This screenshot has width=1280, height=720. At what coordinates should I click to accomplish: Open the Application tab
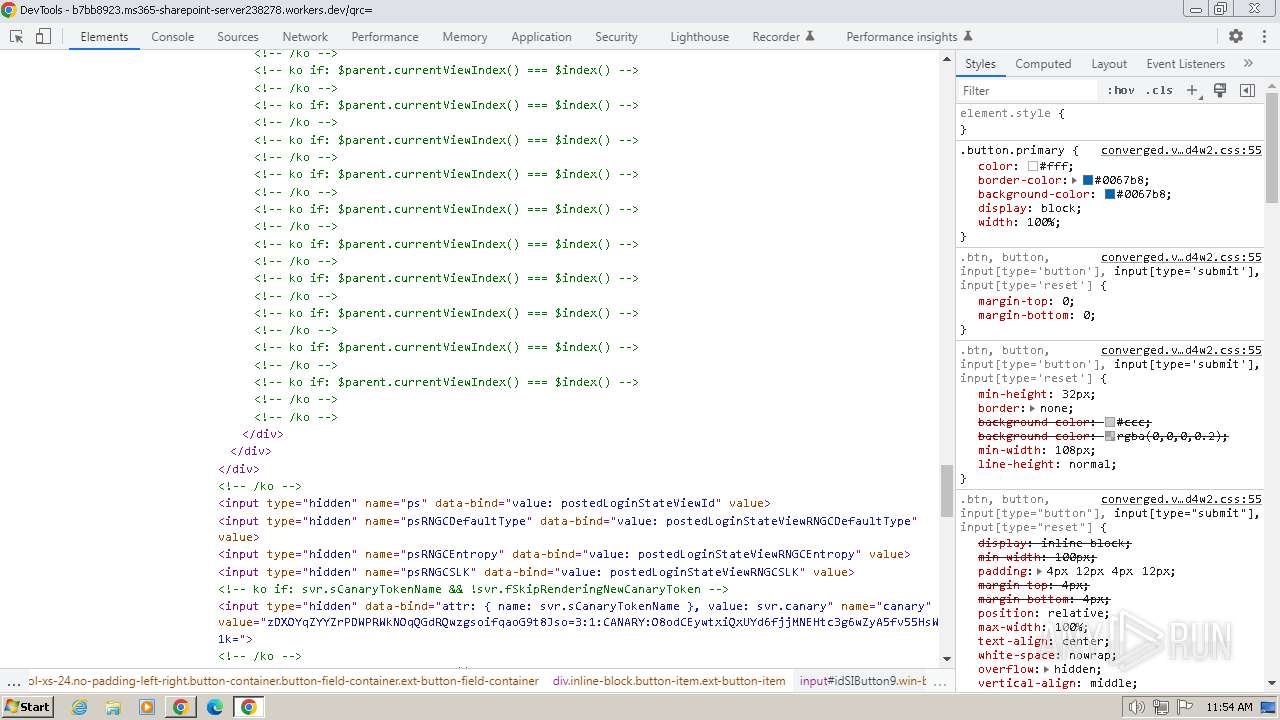pos(541,36)
